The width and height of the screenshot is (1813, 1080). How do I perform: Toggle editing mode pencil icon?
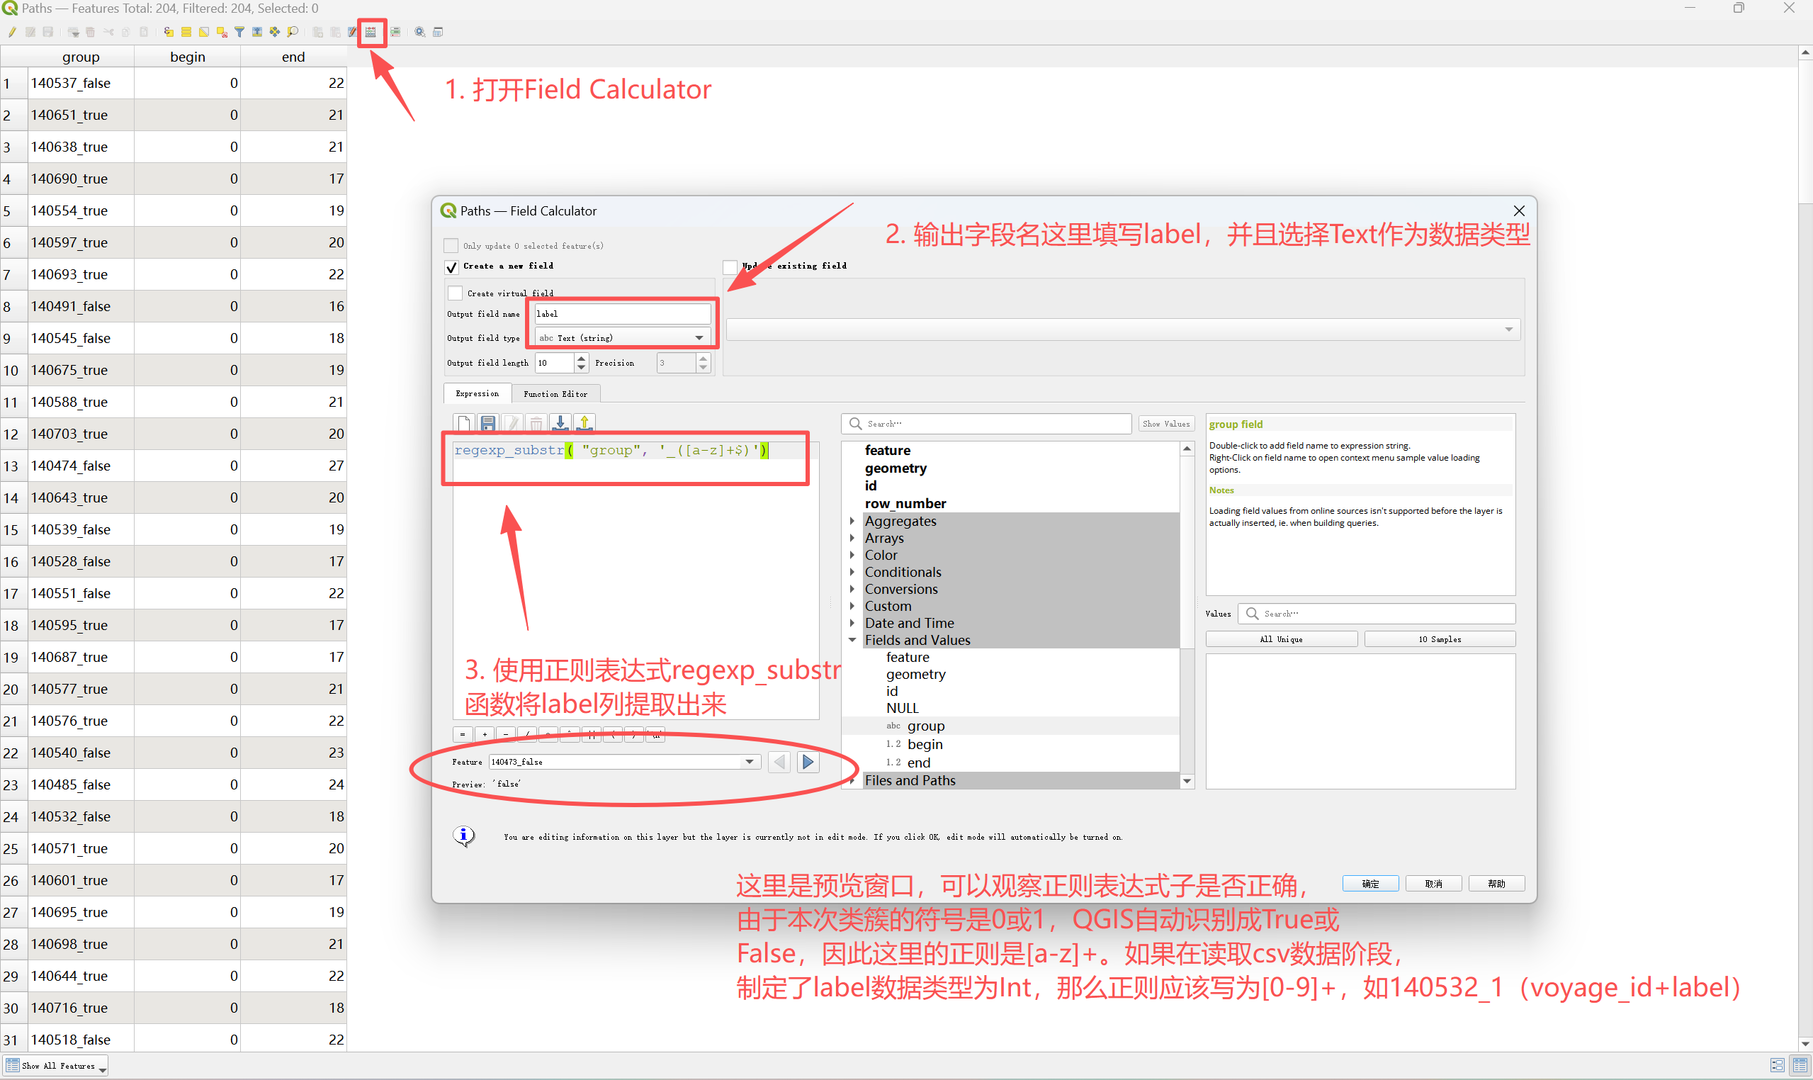[12, 32]
